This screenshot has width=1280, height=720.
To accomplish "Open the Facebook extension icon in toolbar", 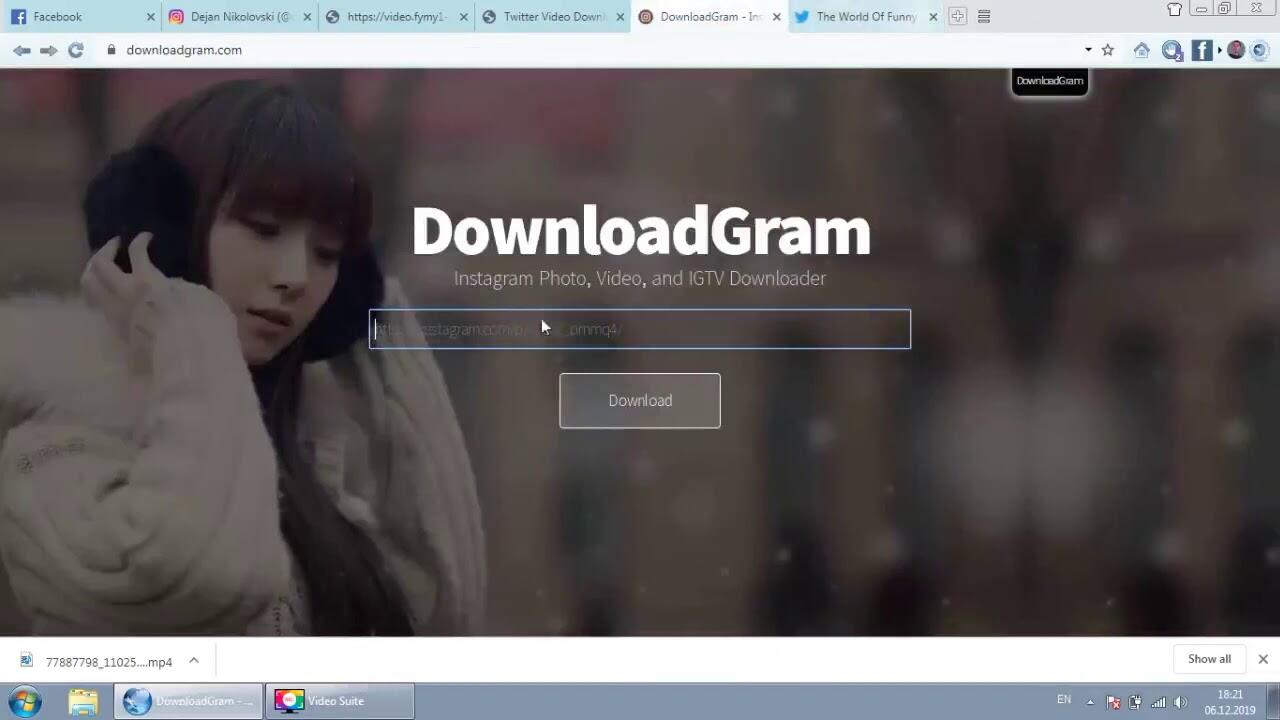I will tap(1202, 50).
